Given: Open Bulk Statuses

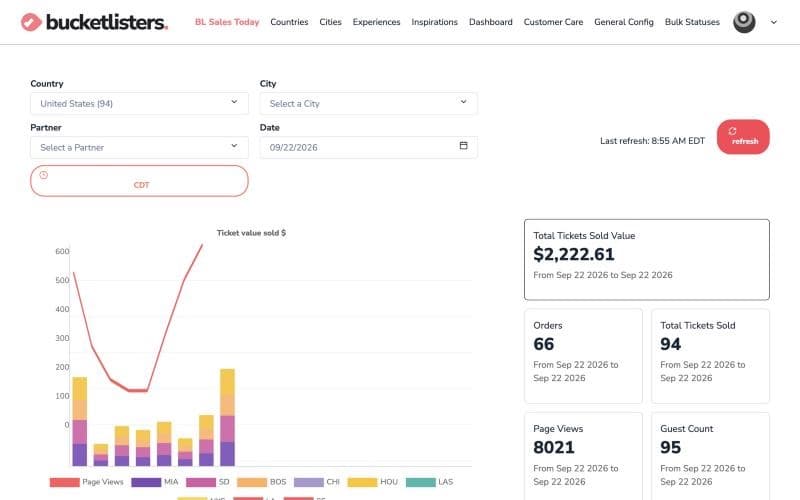Looking at the screenshot, I should pos(692,22).
